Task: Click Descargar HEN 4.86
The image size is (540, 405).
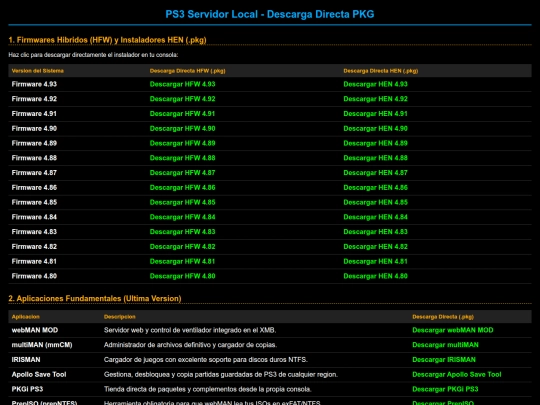Action: click(x=375, y=188)
